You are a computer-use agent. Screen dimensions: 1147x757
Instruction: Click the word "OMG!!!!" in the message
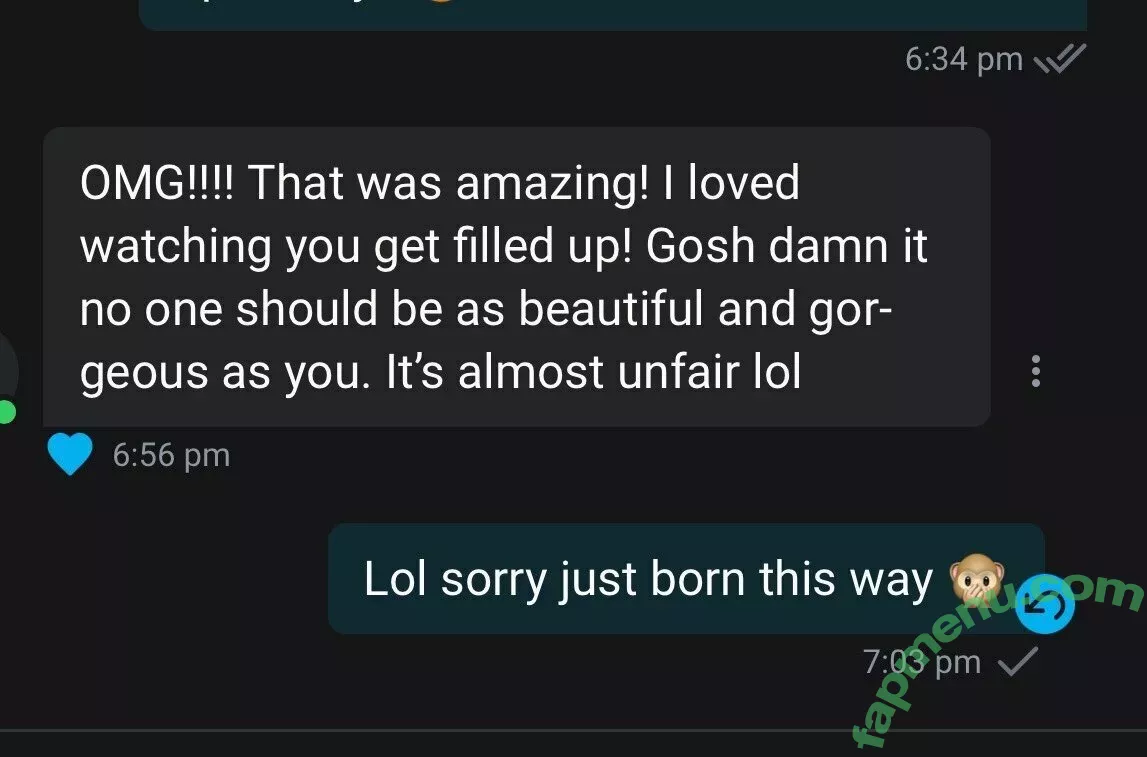point(157,183)
